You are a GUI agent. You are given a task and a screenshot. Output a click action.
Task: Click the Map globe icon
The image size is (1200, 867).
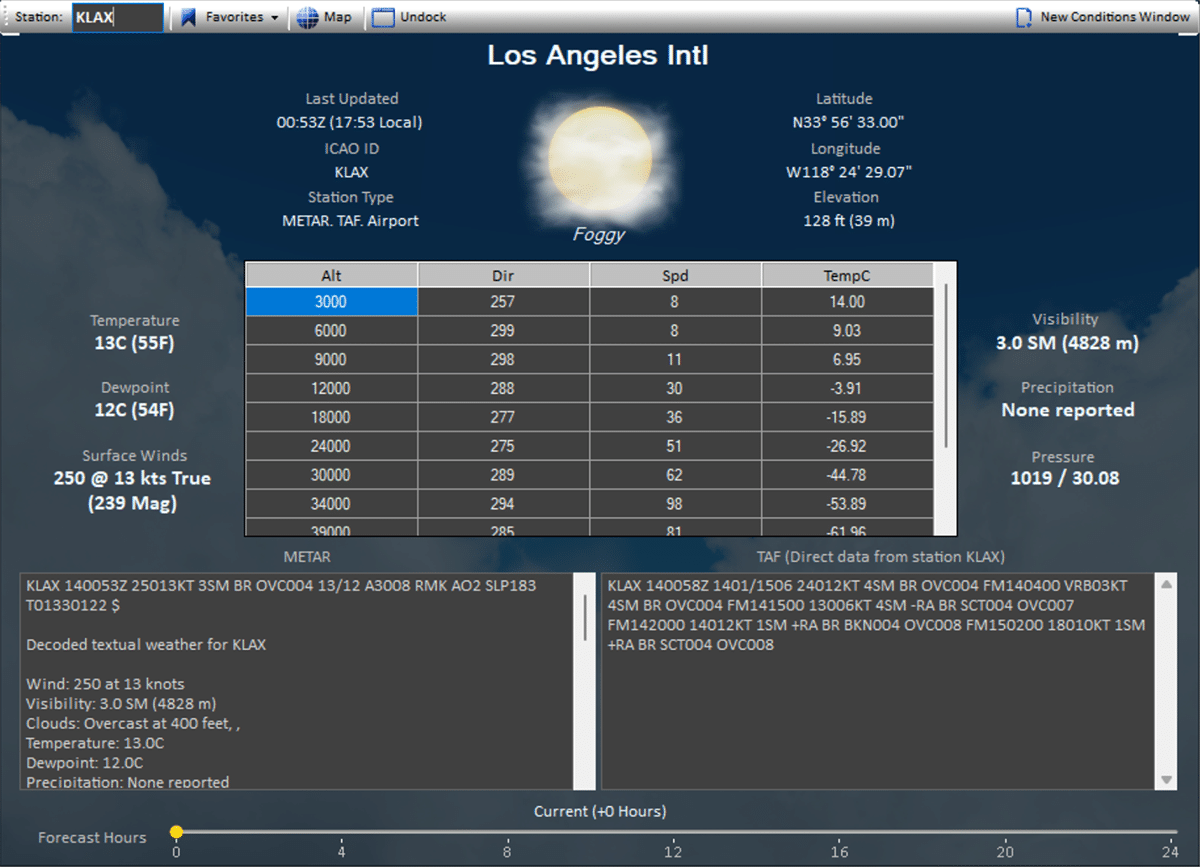click(307, 17)
